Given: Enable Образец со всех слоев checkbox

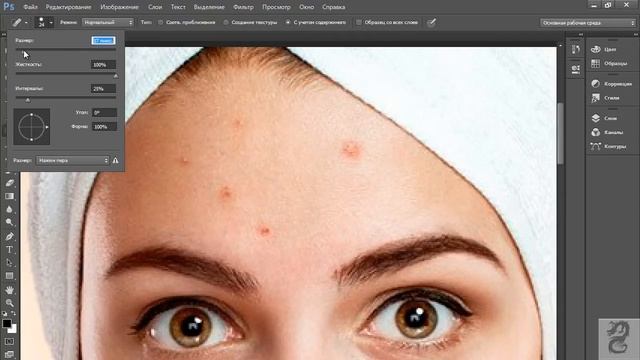Looking at the screenshot, I should coord(387,22).
